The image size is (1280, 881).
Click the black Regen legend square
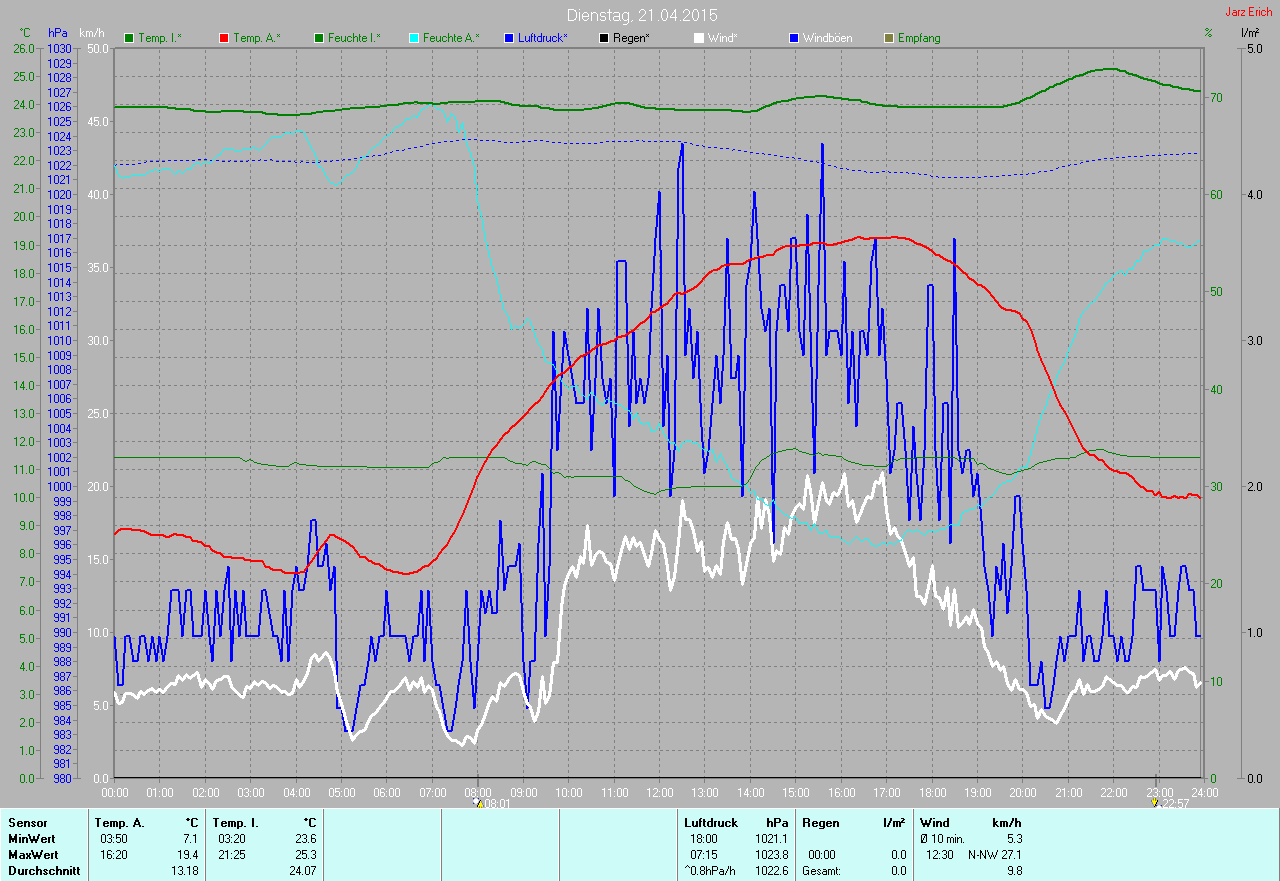click(x=604, y=38)
